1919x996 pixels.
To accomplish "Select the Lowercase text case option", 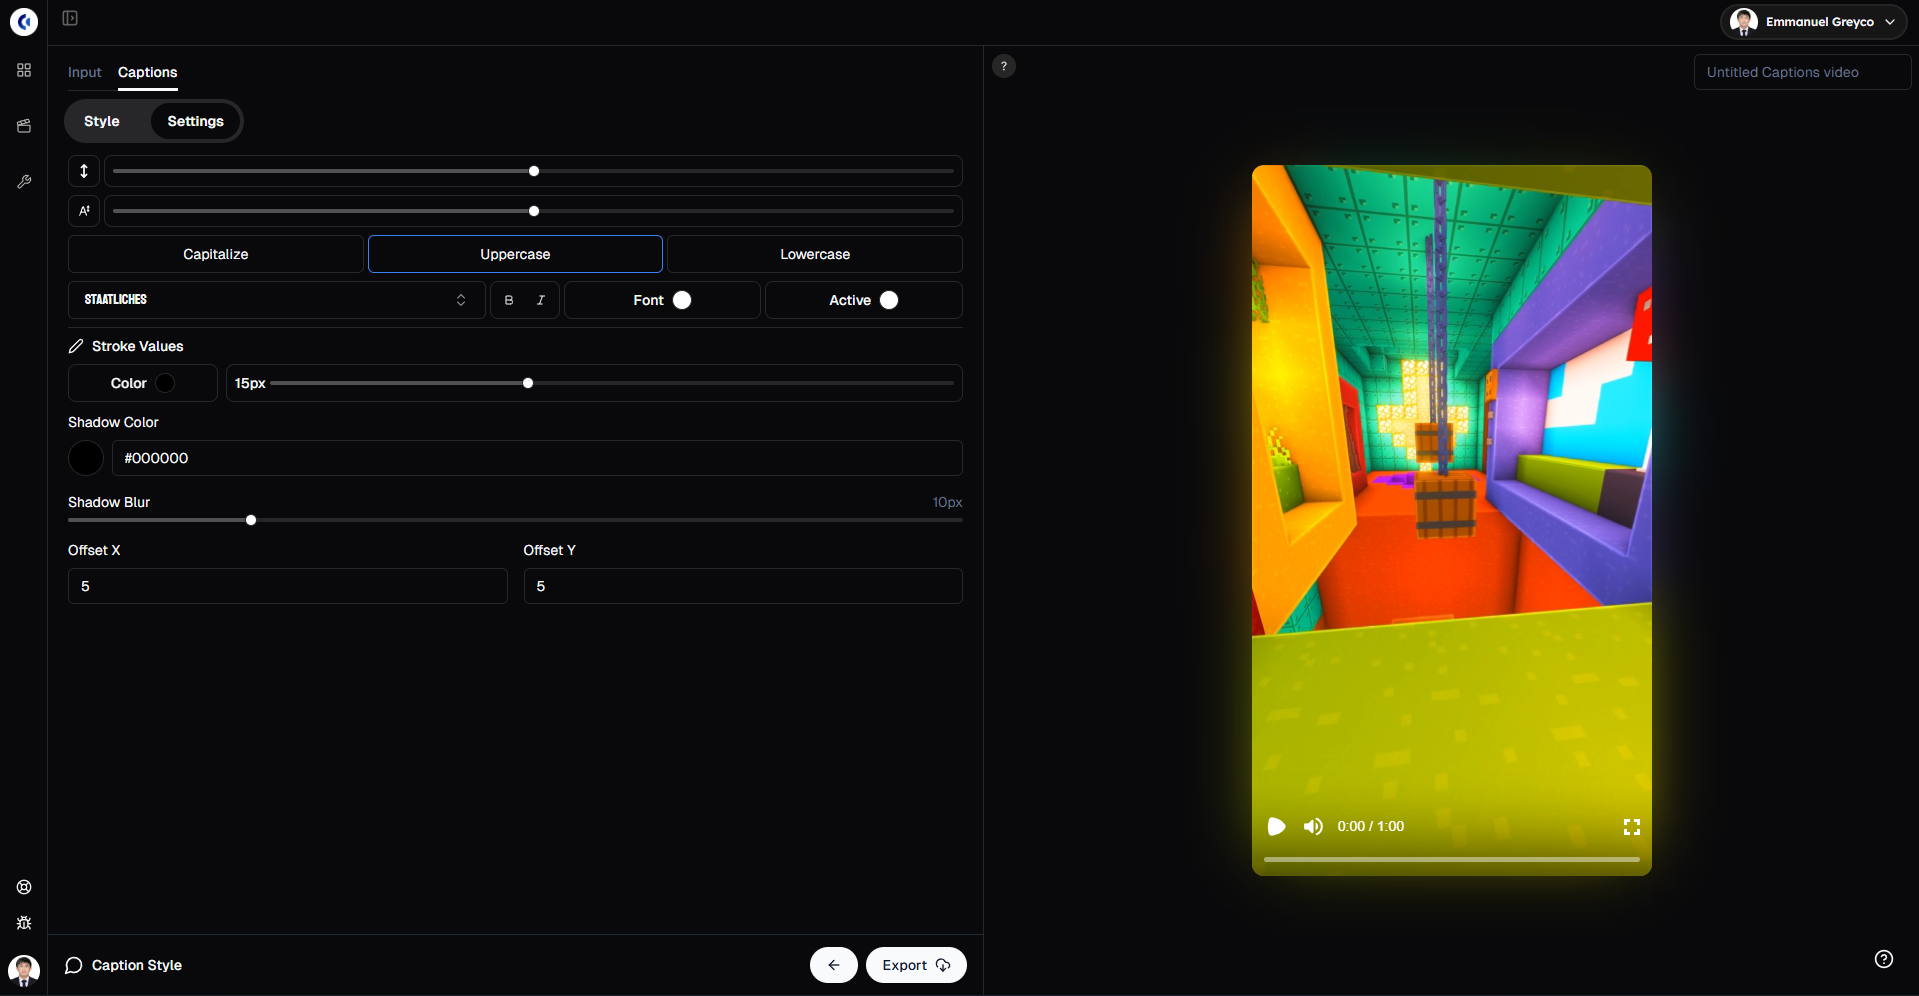I will pyautogui.click(x=815, y=254).
